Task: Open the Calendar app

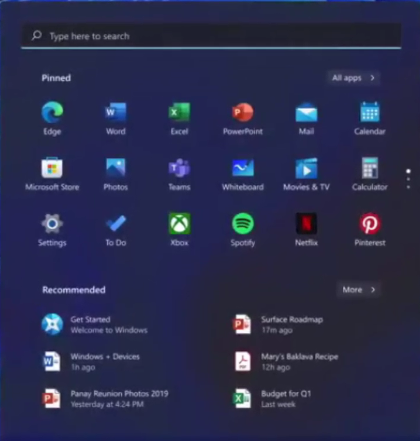Action: click(370, 118)
